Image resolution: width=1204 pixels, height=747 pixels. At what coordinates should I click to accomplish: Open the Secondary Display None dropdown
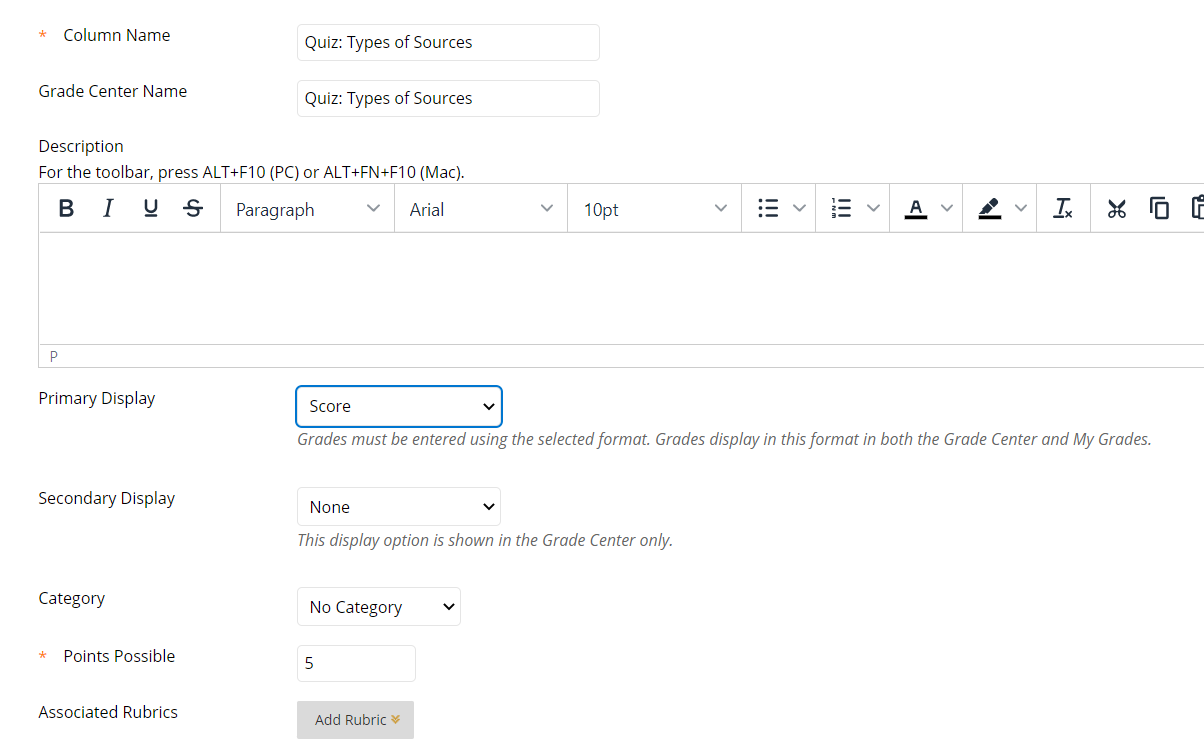tap(399, 507)
